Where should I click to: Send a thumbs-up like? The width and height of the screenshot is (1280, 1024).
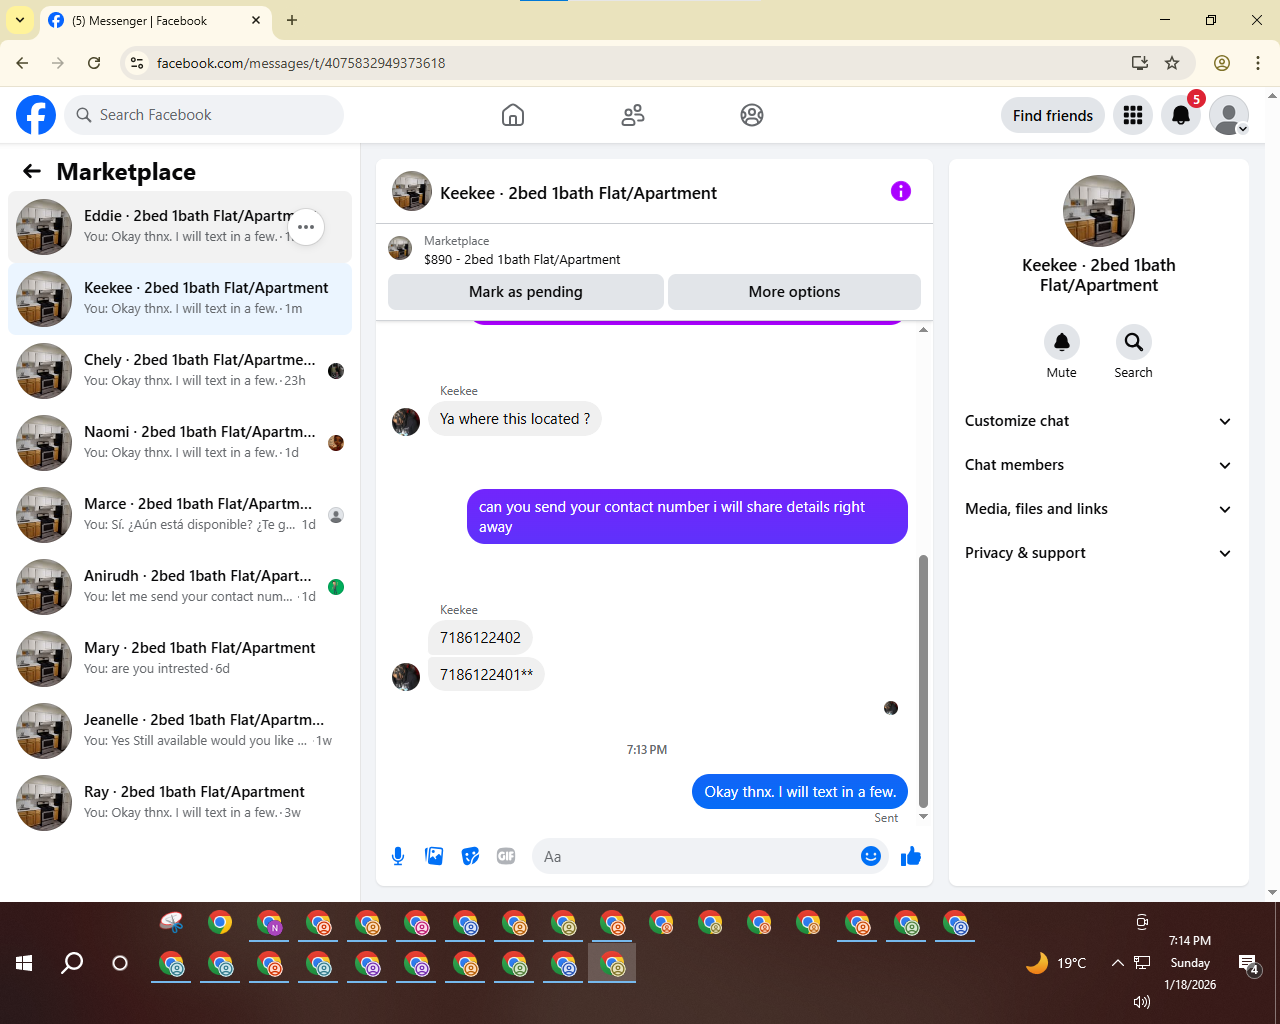pos(911,856)
